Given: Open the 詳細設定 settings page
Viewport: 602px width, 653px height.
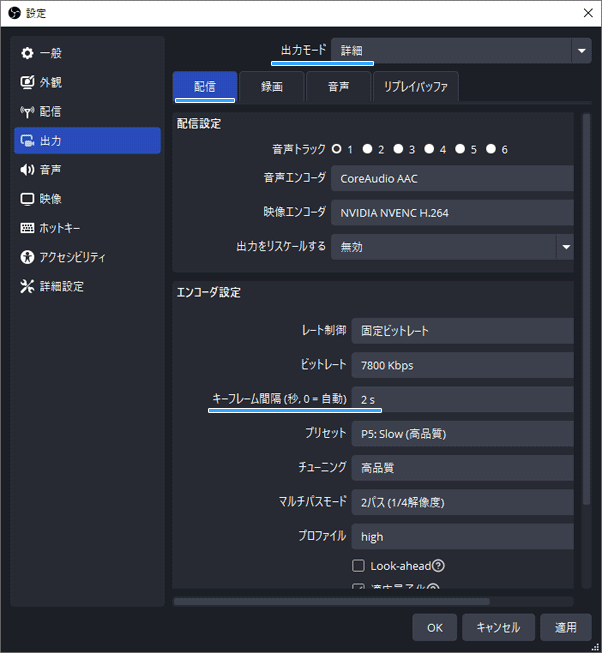Looking at the screenshot, I should coord(87,286).
